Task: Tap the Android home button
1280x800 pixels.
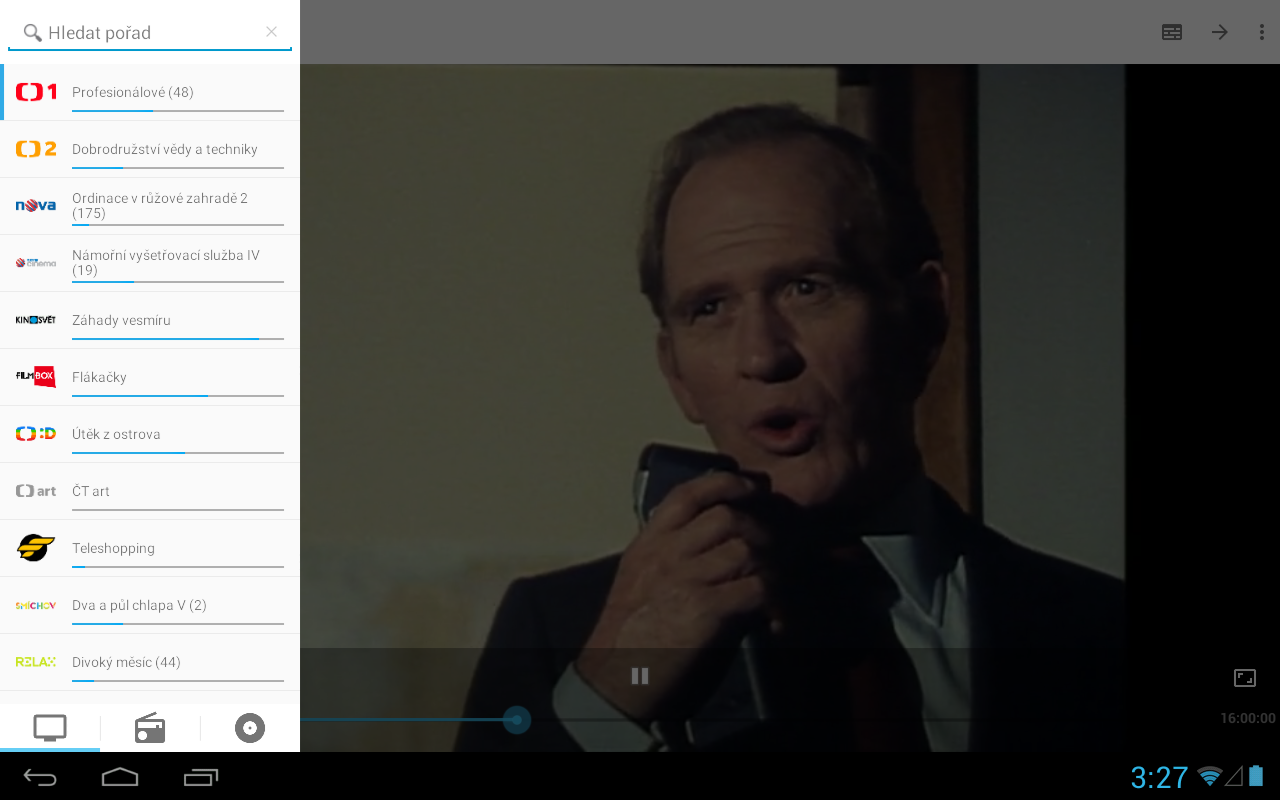Action: 120,776
